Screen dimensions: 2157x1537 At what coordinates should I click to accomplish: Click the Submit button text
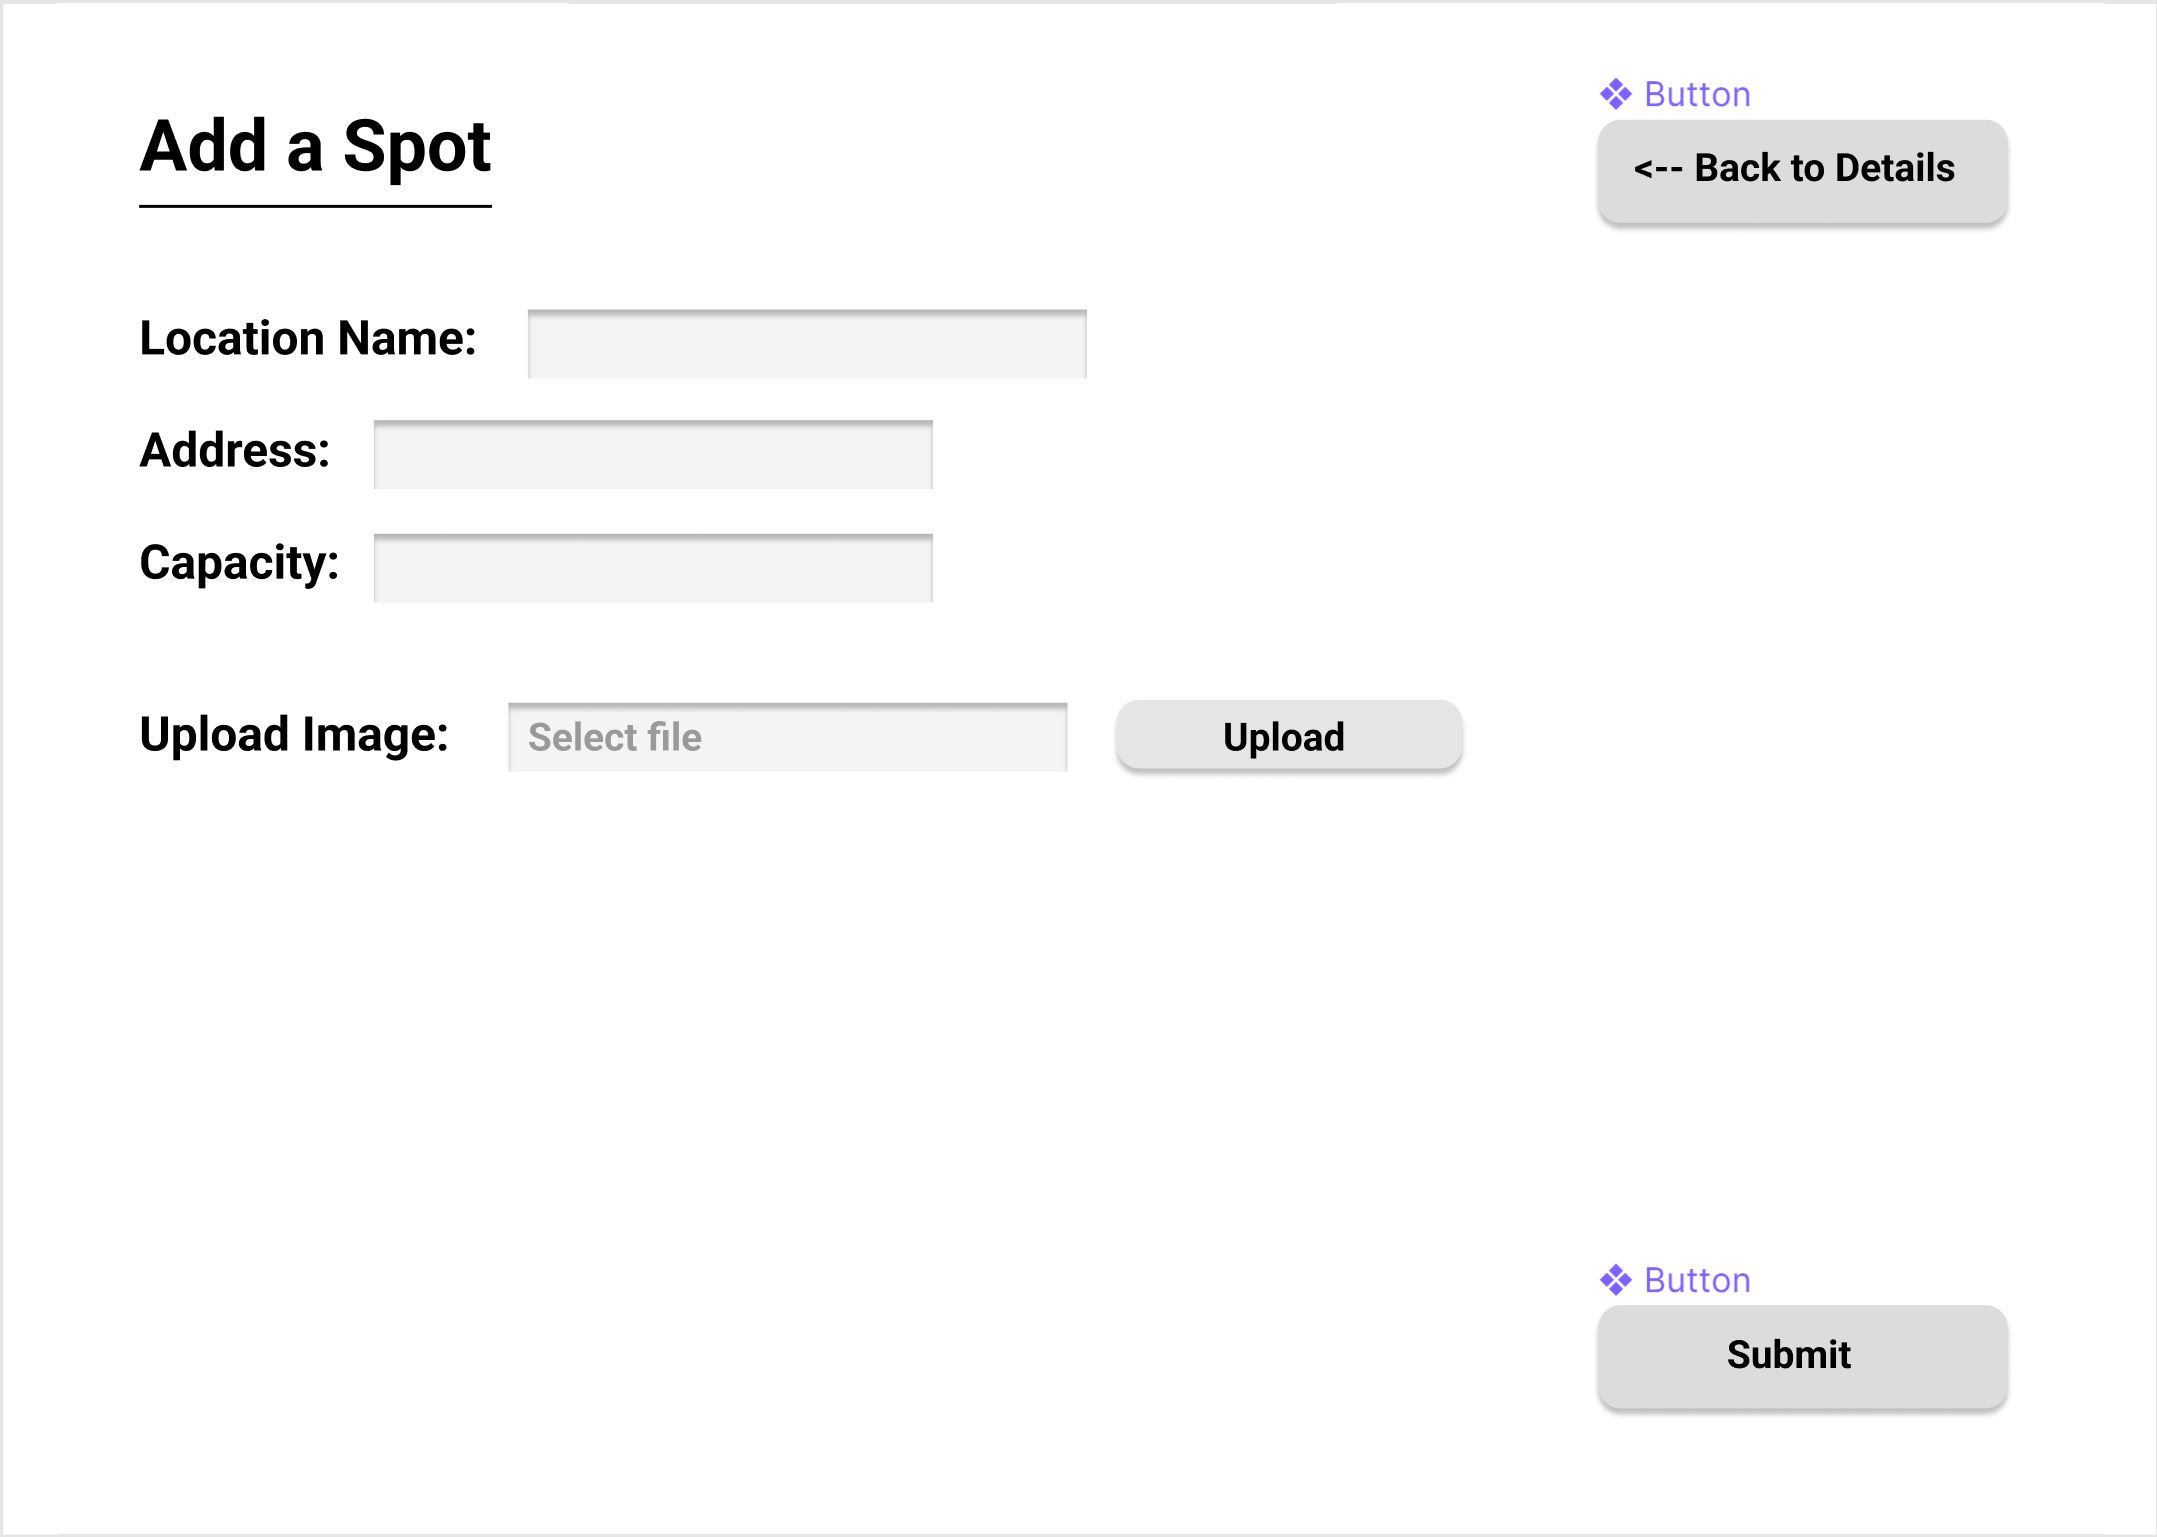(x=1787, y=1355)
